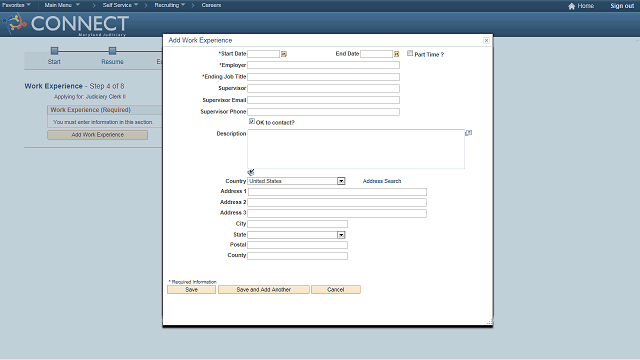Click the Start step label
Screen dimensions: 640x360
point(54,62)
